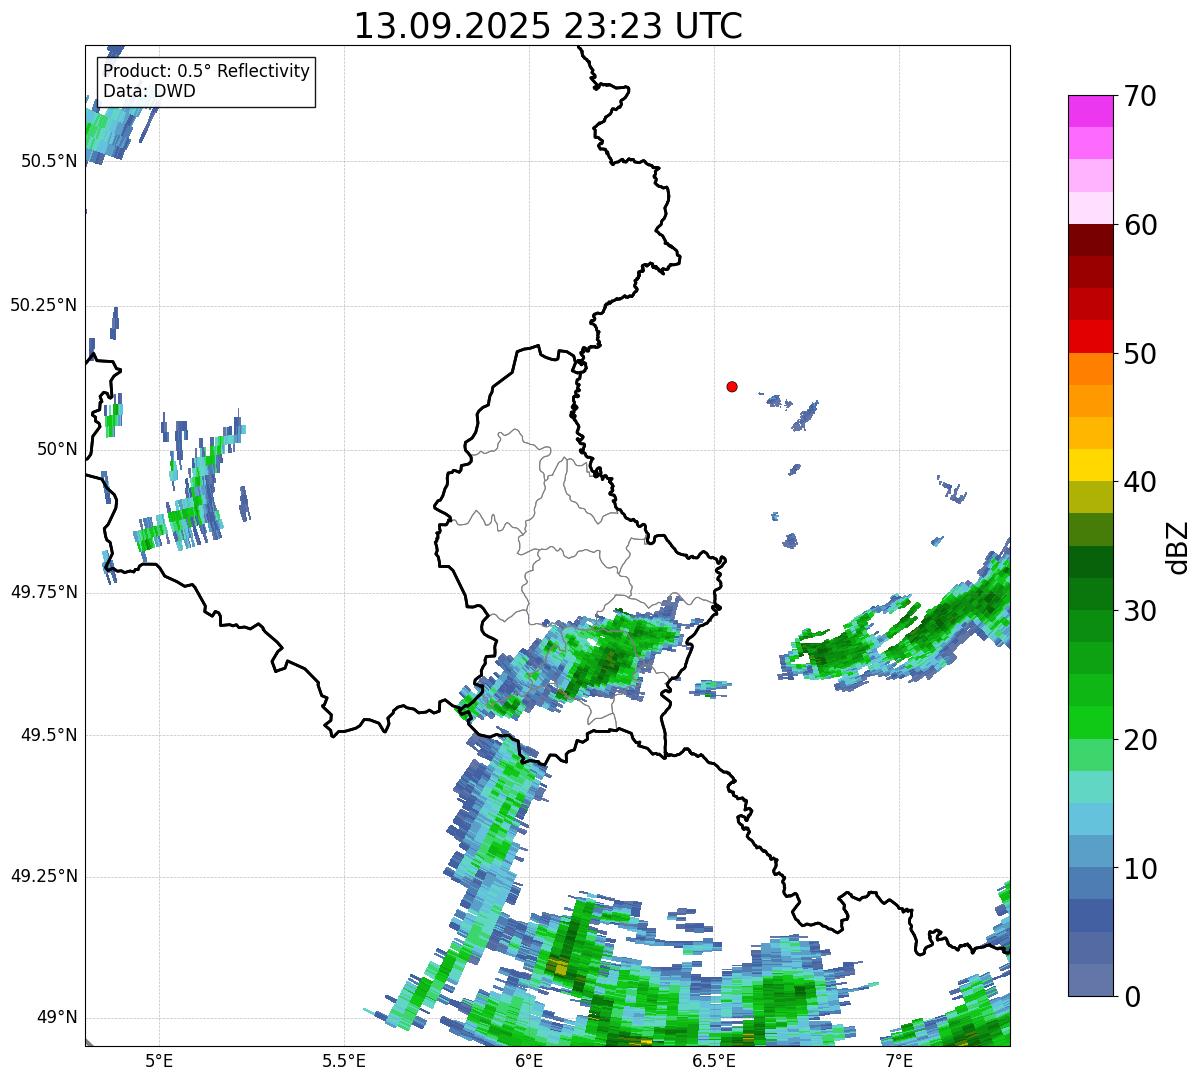1202x1081 pixels.
Task: Click the 49.5°N latitude label
Action: click(x=49, y=735)
